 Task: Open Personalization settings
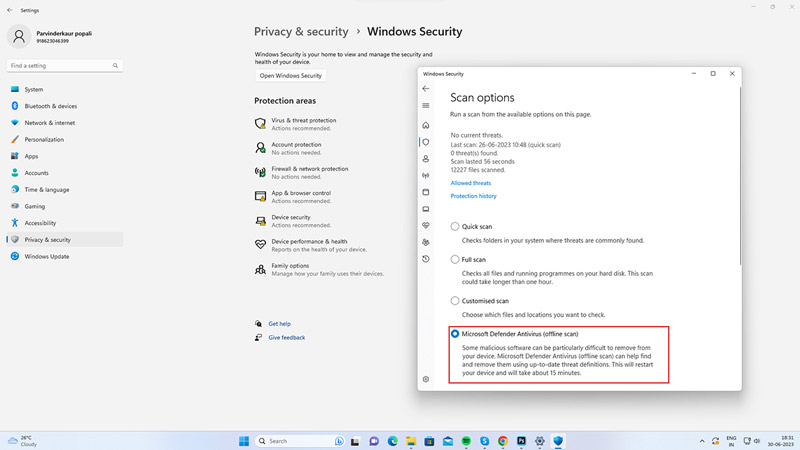tap(65, 139)
